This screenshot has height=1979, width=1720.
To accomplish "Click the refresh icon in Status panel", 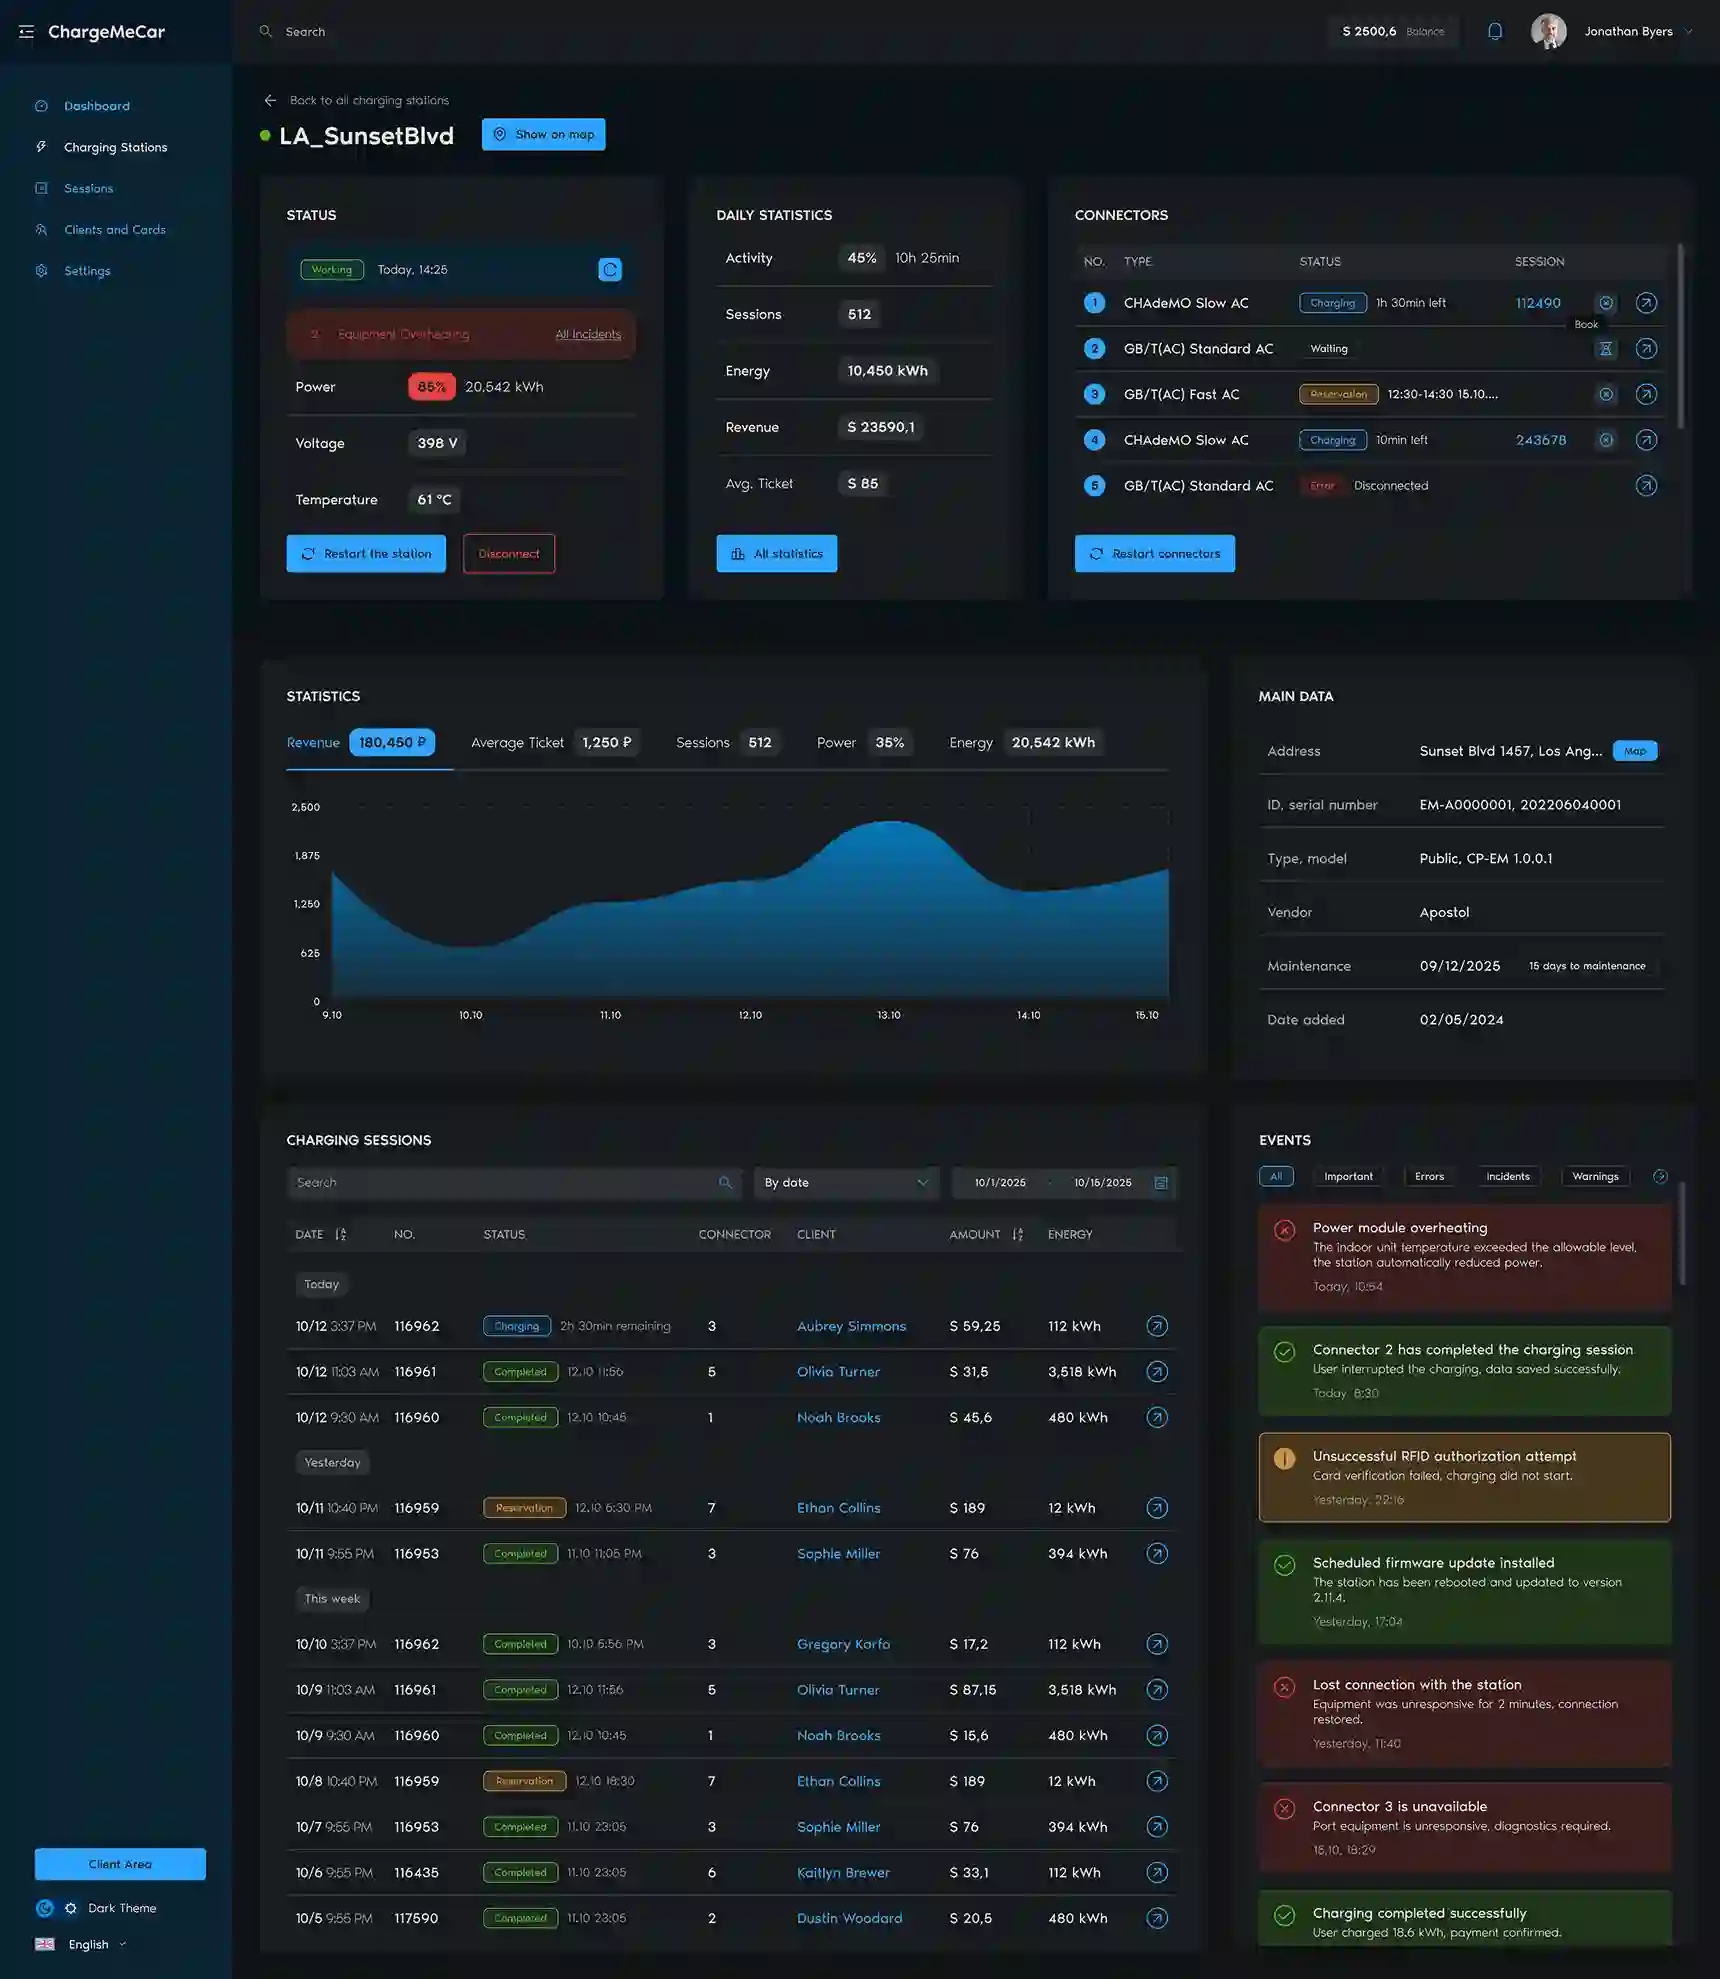I will click(x=610, y=270).
